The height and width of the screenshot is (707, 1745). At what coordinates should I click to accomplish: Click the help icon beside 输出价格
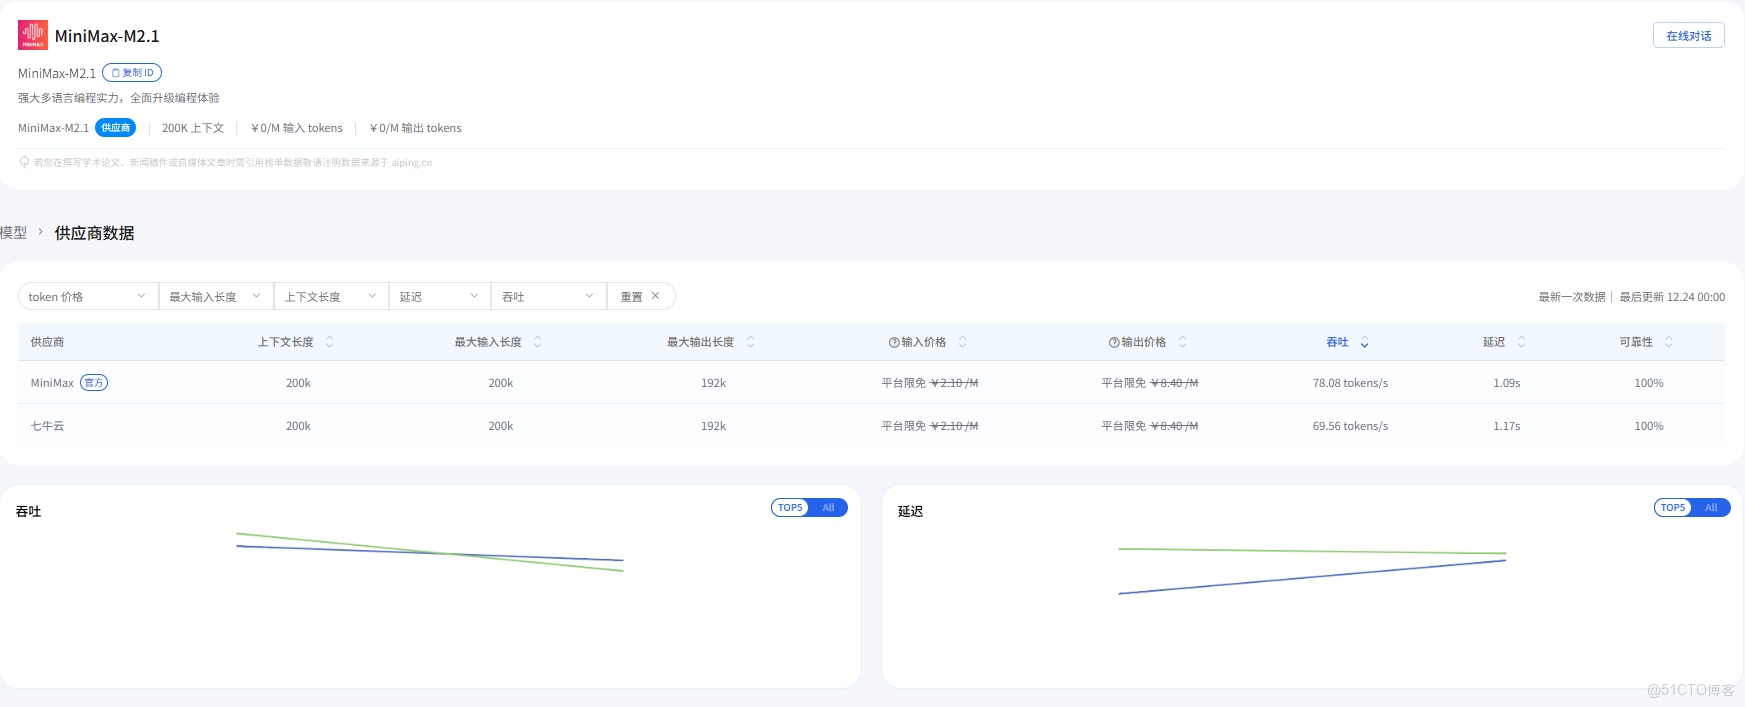[1114, 342]
